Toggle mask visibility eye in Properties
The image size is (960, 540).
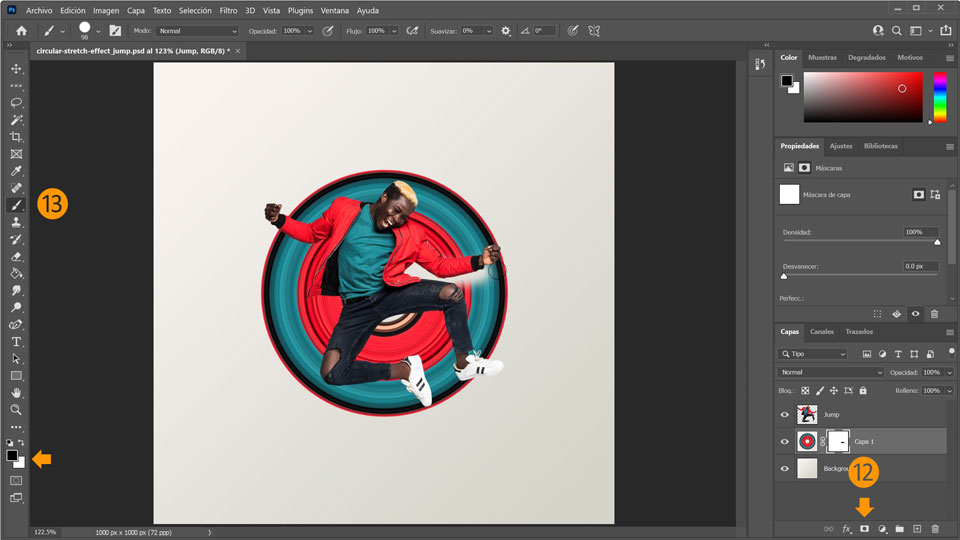[x=915, y=314]
